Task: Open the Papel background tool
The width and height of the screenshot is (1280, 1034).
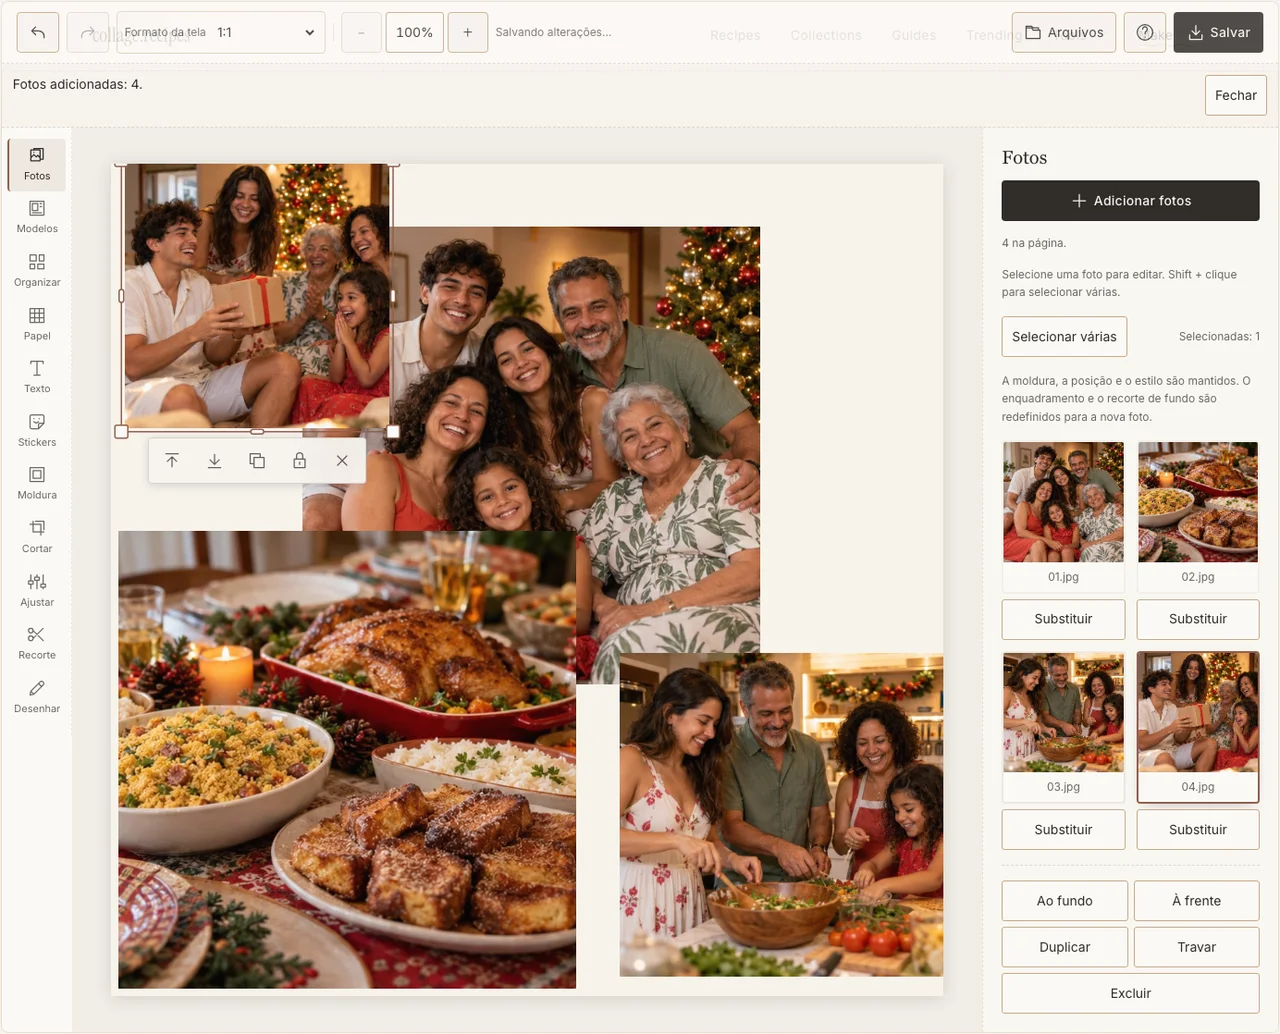Action: (37, 324)
